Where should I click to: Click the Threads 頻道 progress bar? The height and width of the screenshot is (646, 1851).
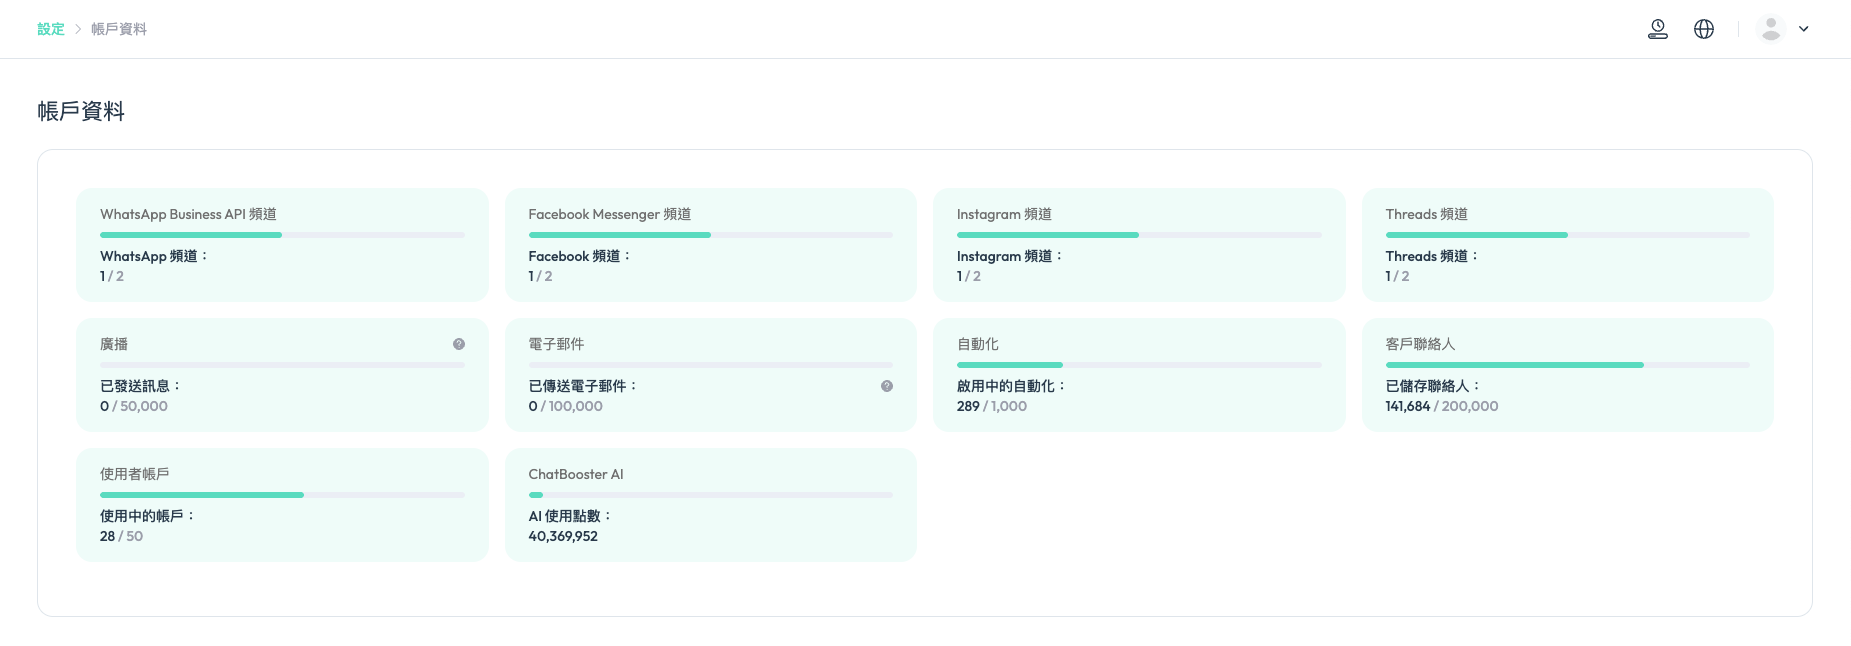coord(1568,235)
